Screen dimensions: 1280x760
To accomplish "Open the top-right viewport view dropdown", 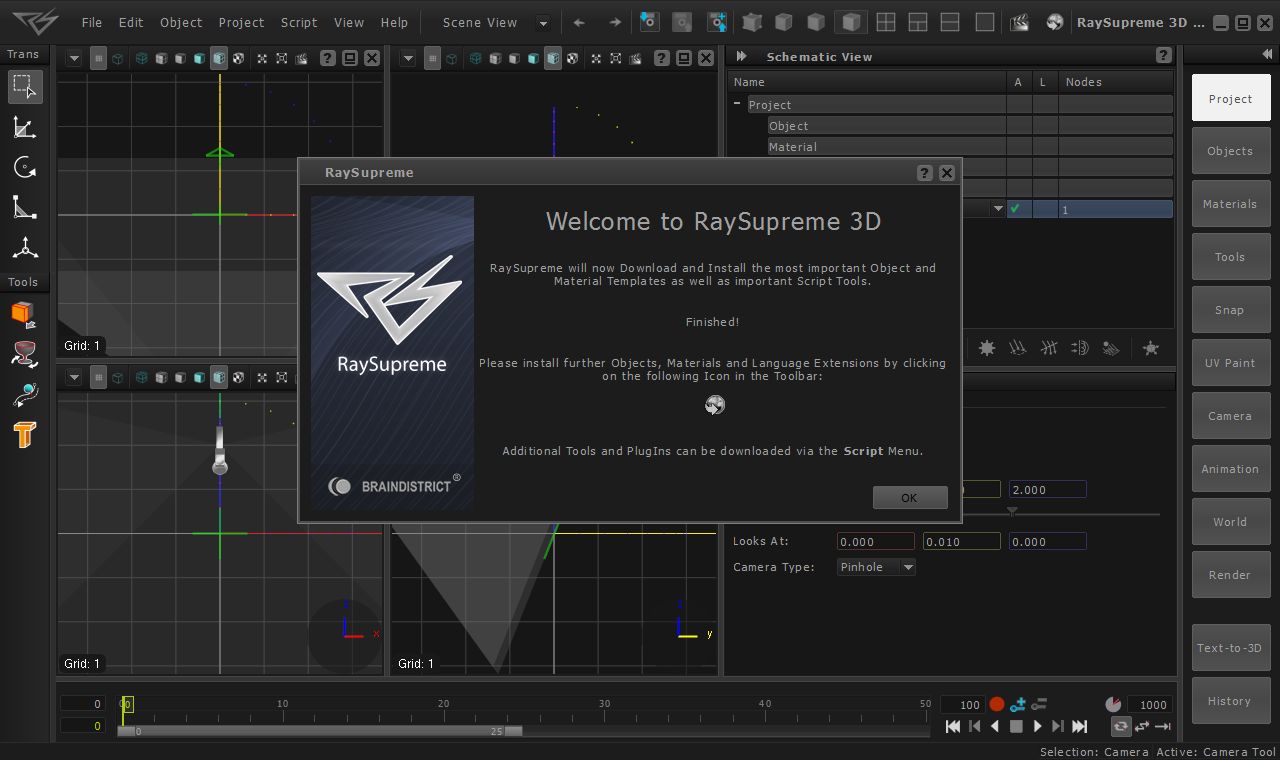I will coord(408,59).
